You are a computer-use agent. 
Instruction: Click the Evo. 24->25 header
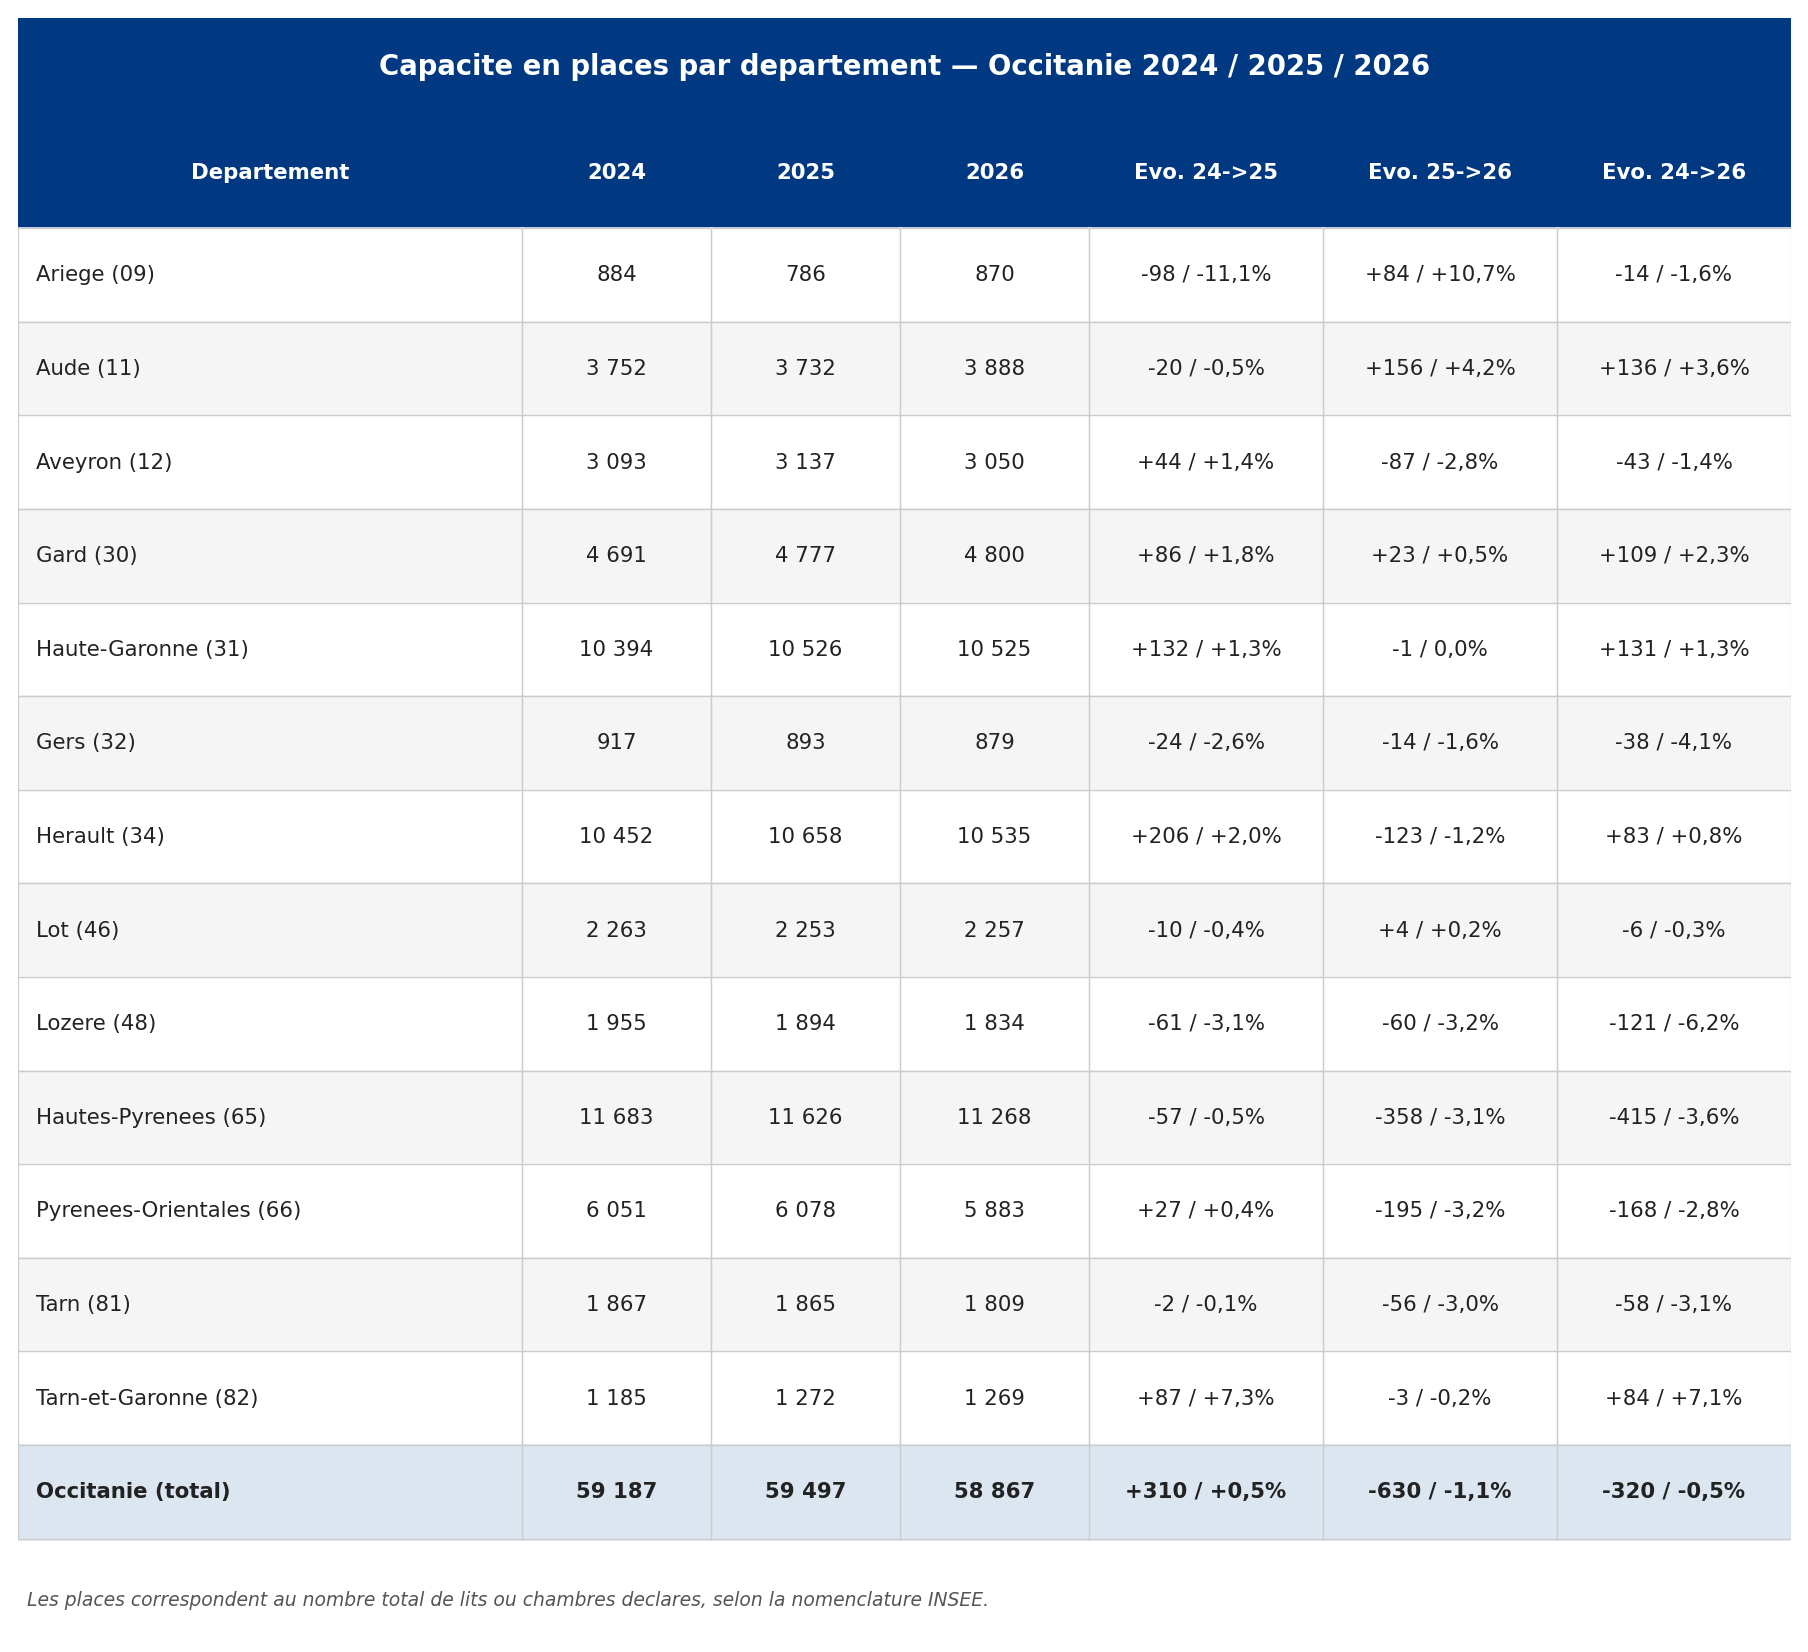[x=1205, y=172]
